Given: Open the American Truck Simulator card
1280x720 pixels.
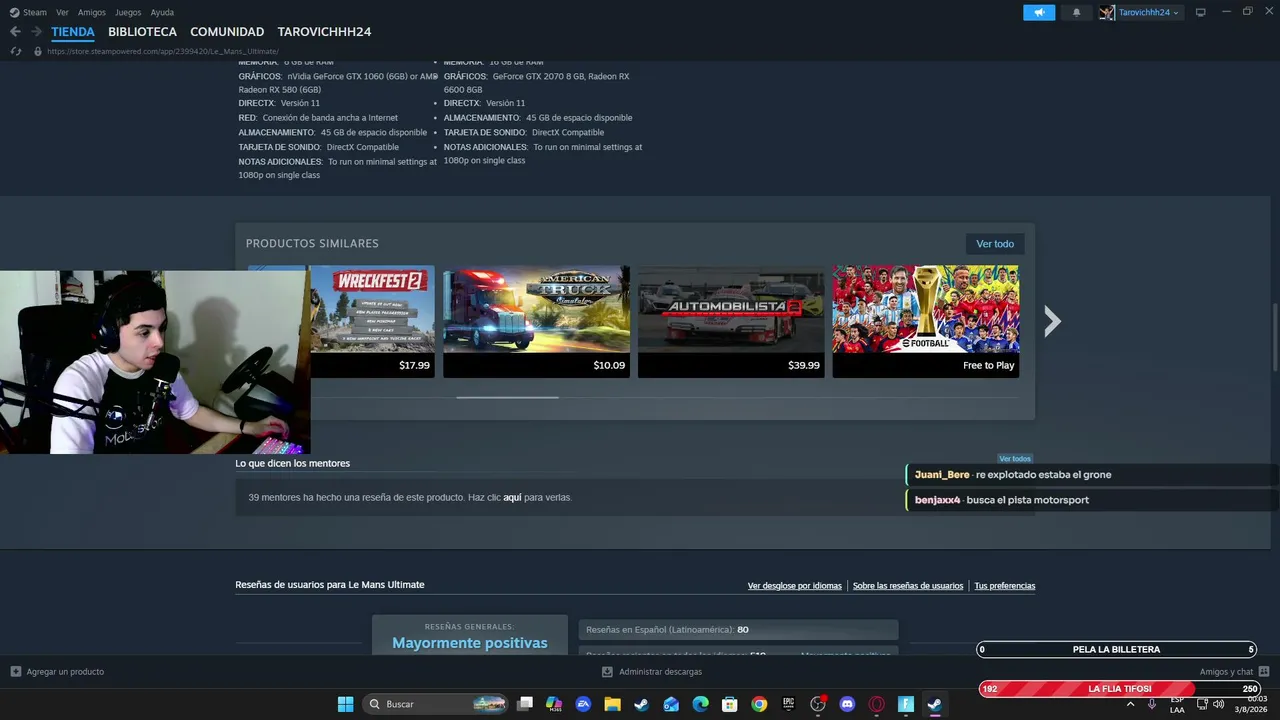Looking at the screenshot, I should 536,321.
